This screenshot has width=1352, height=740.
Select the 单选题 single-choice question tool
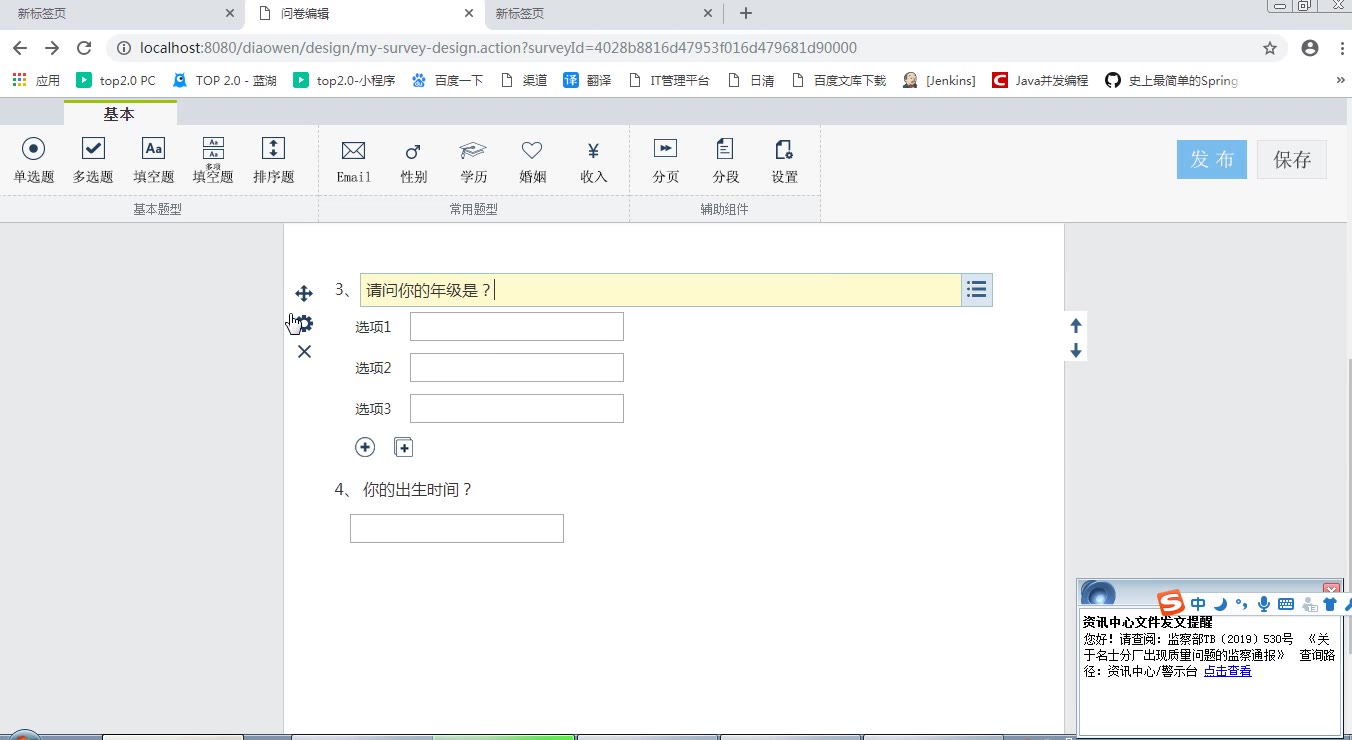34,160
